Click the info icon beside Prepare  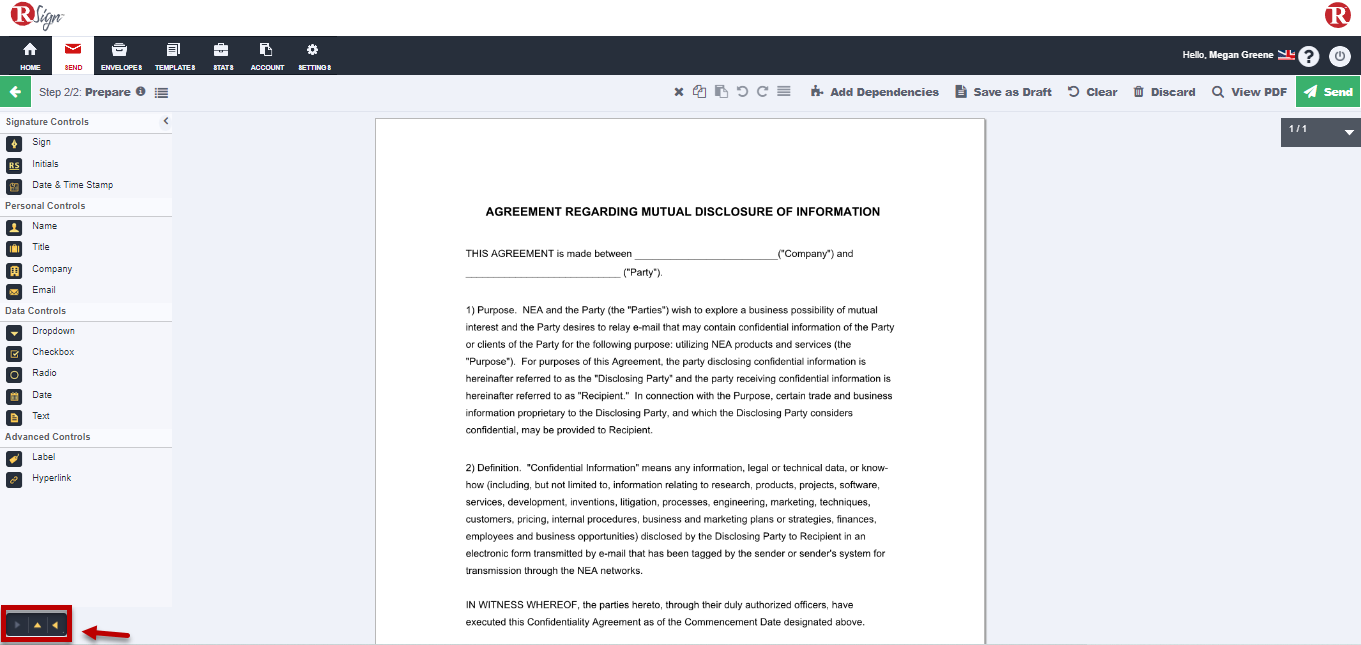[141, 91]
